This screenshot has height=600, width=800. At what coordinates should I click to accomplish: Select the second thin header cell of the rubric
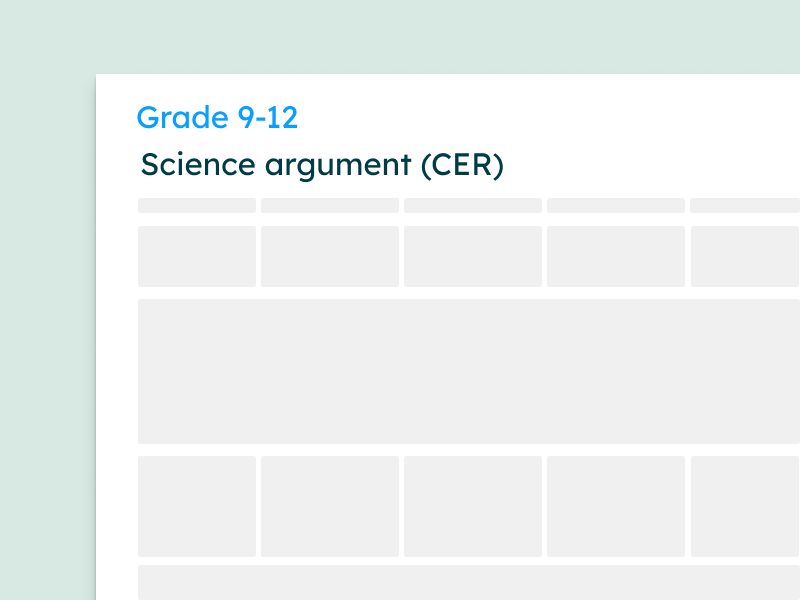330,206
